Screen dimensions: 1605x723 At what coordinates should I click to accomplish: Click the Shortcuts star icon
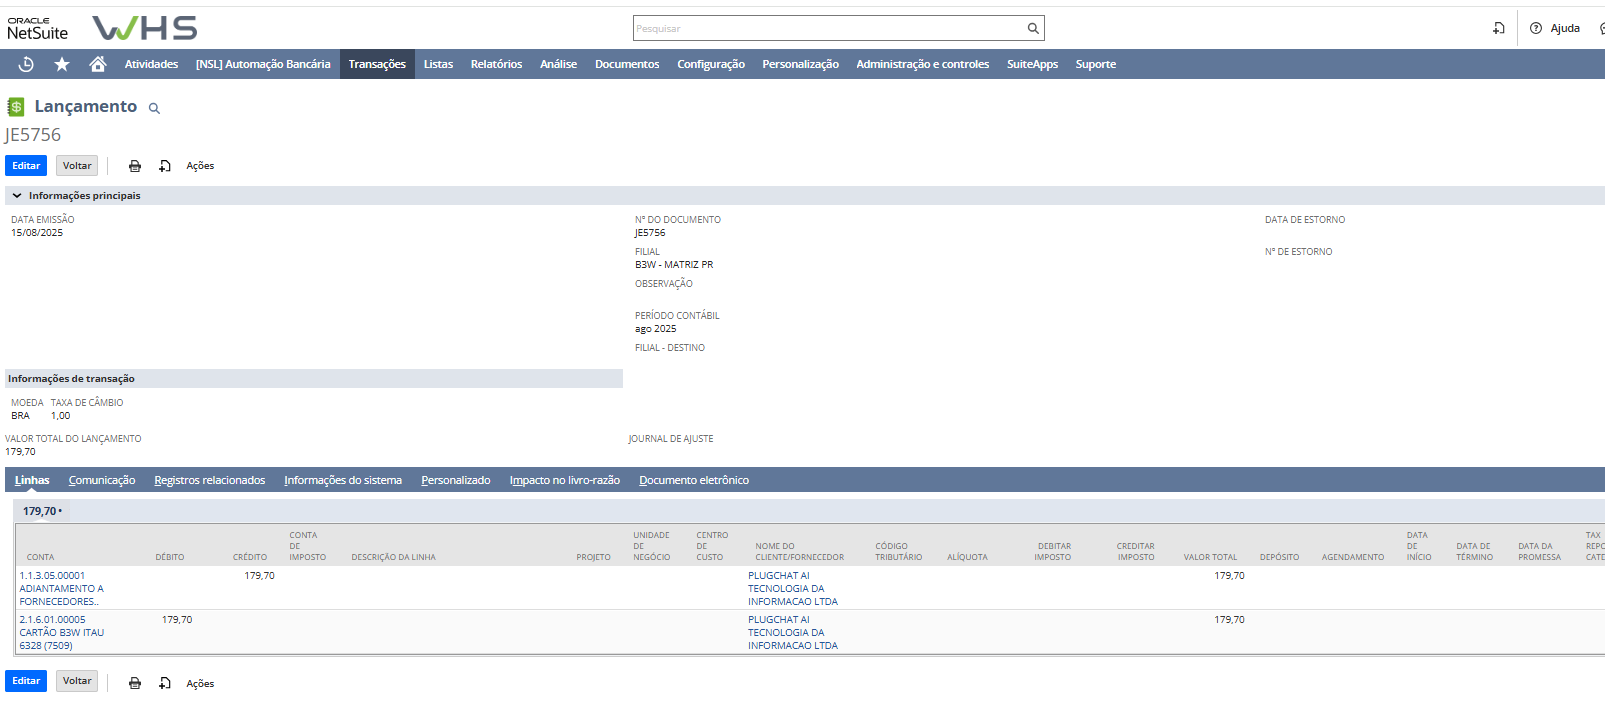pyautogui.click(x=62, y=64)
